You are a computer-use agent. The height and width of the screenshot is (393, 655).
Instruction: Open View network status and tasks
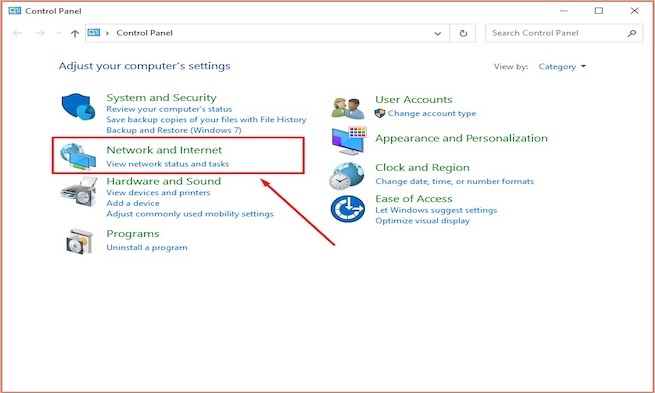(168, 164)
